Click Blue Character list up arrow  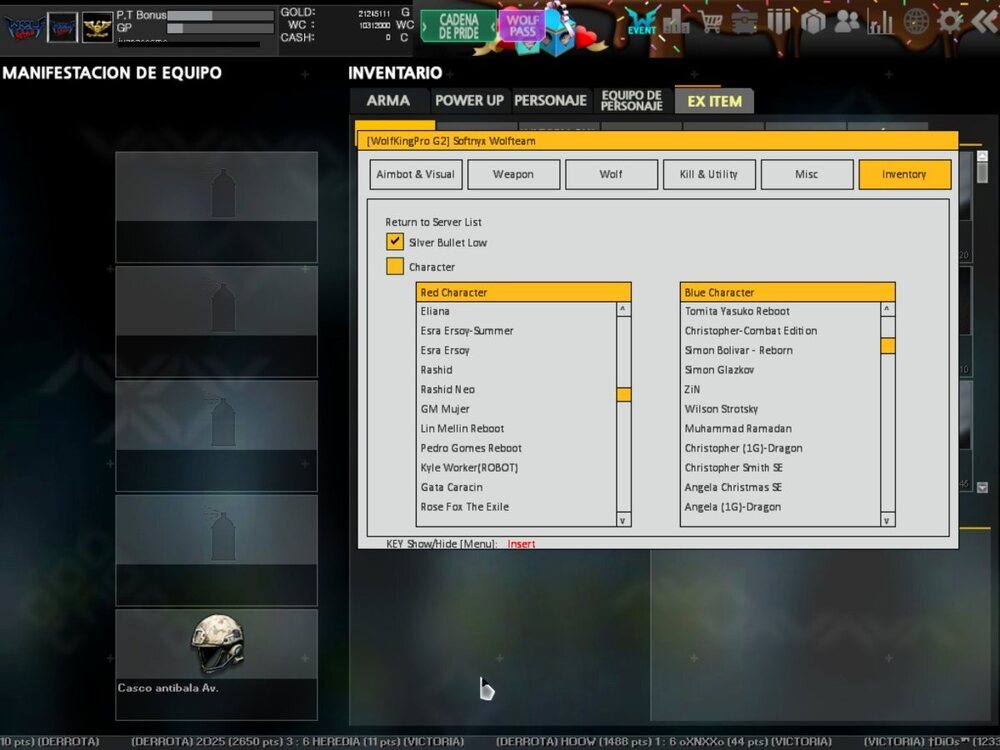887,310
